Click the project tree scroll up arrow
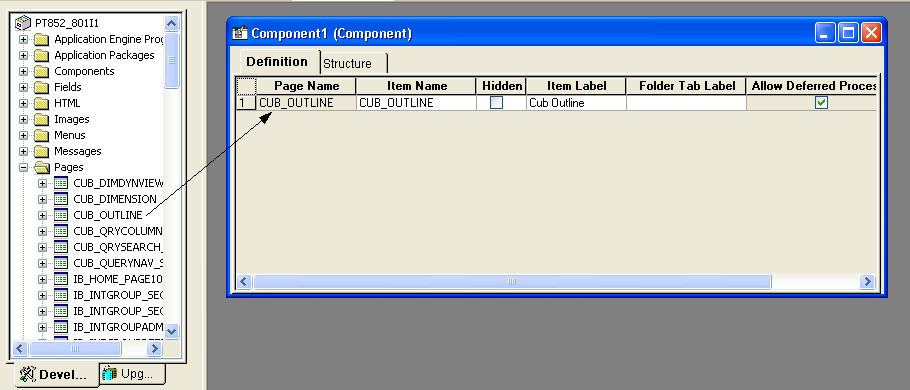910x390 pixels. click(x=171, y=23)
